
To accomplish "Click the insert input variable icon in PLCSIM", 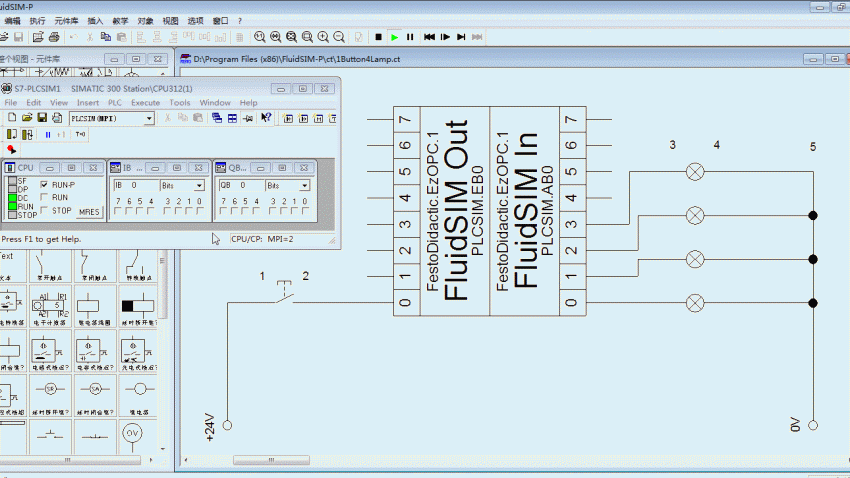I will click(x=288, y=118).
